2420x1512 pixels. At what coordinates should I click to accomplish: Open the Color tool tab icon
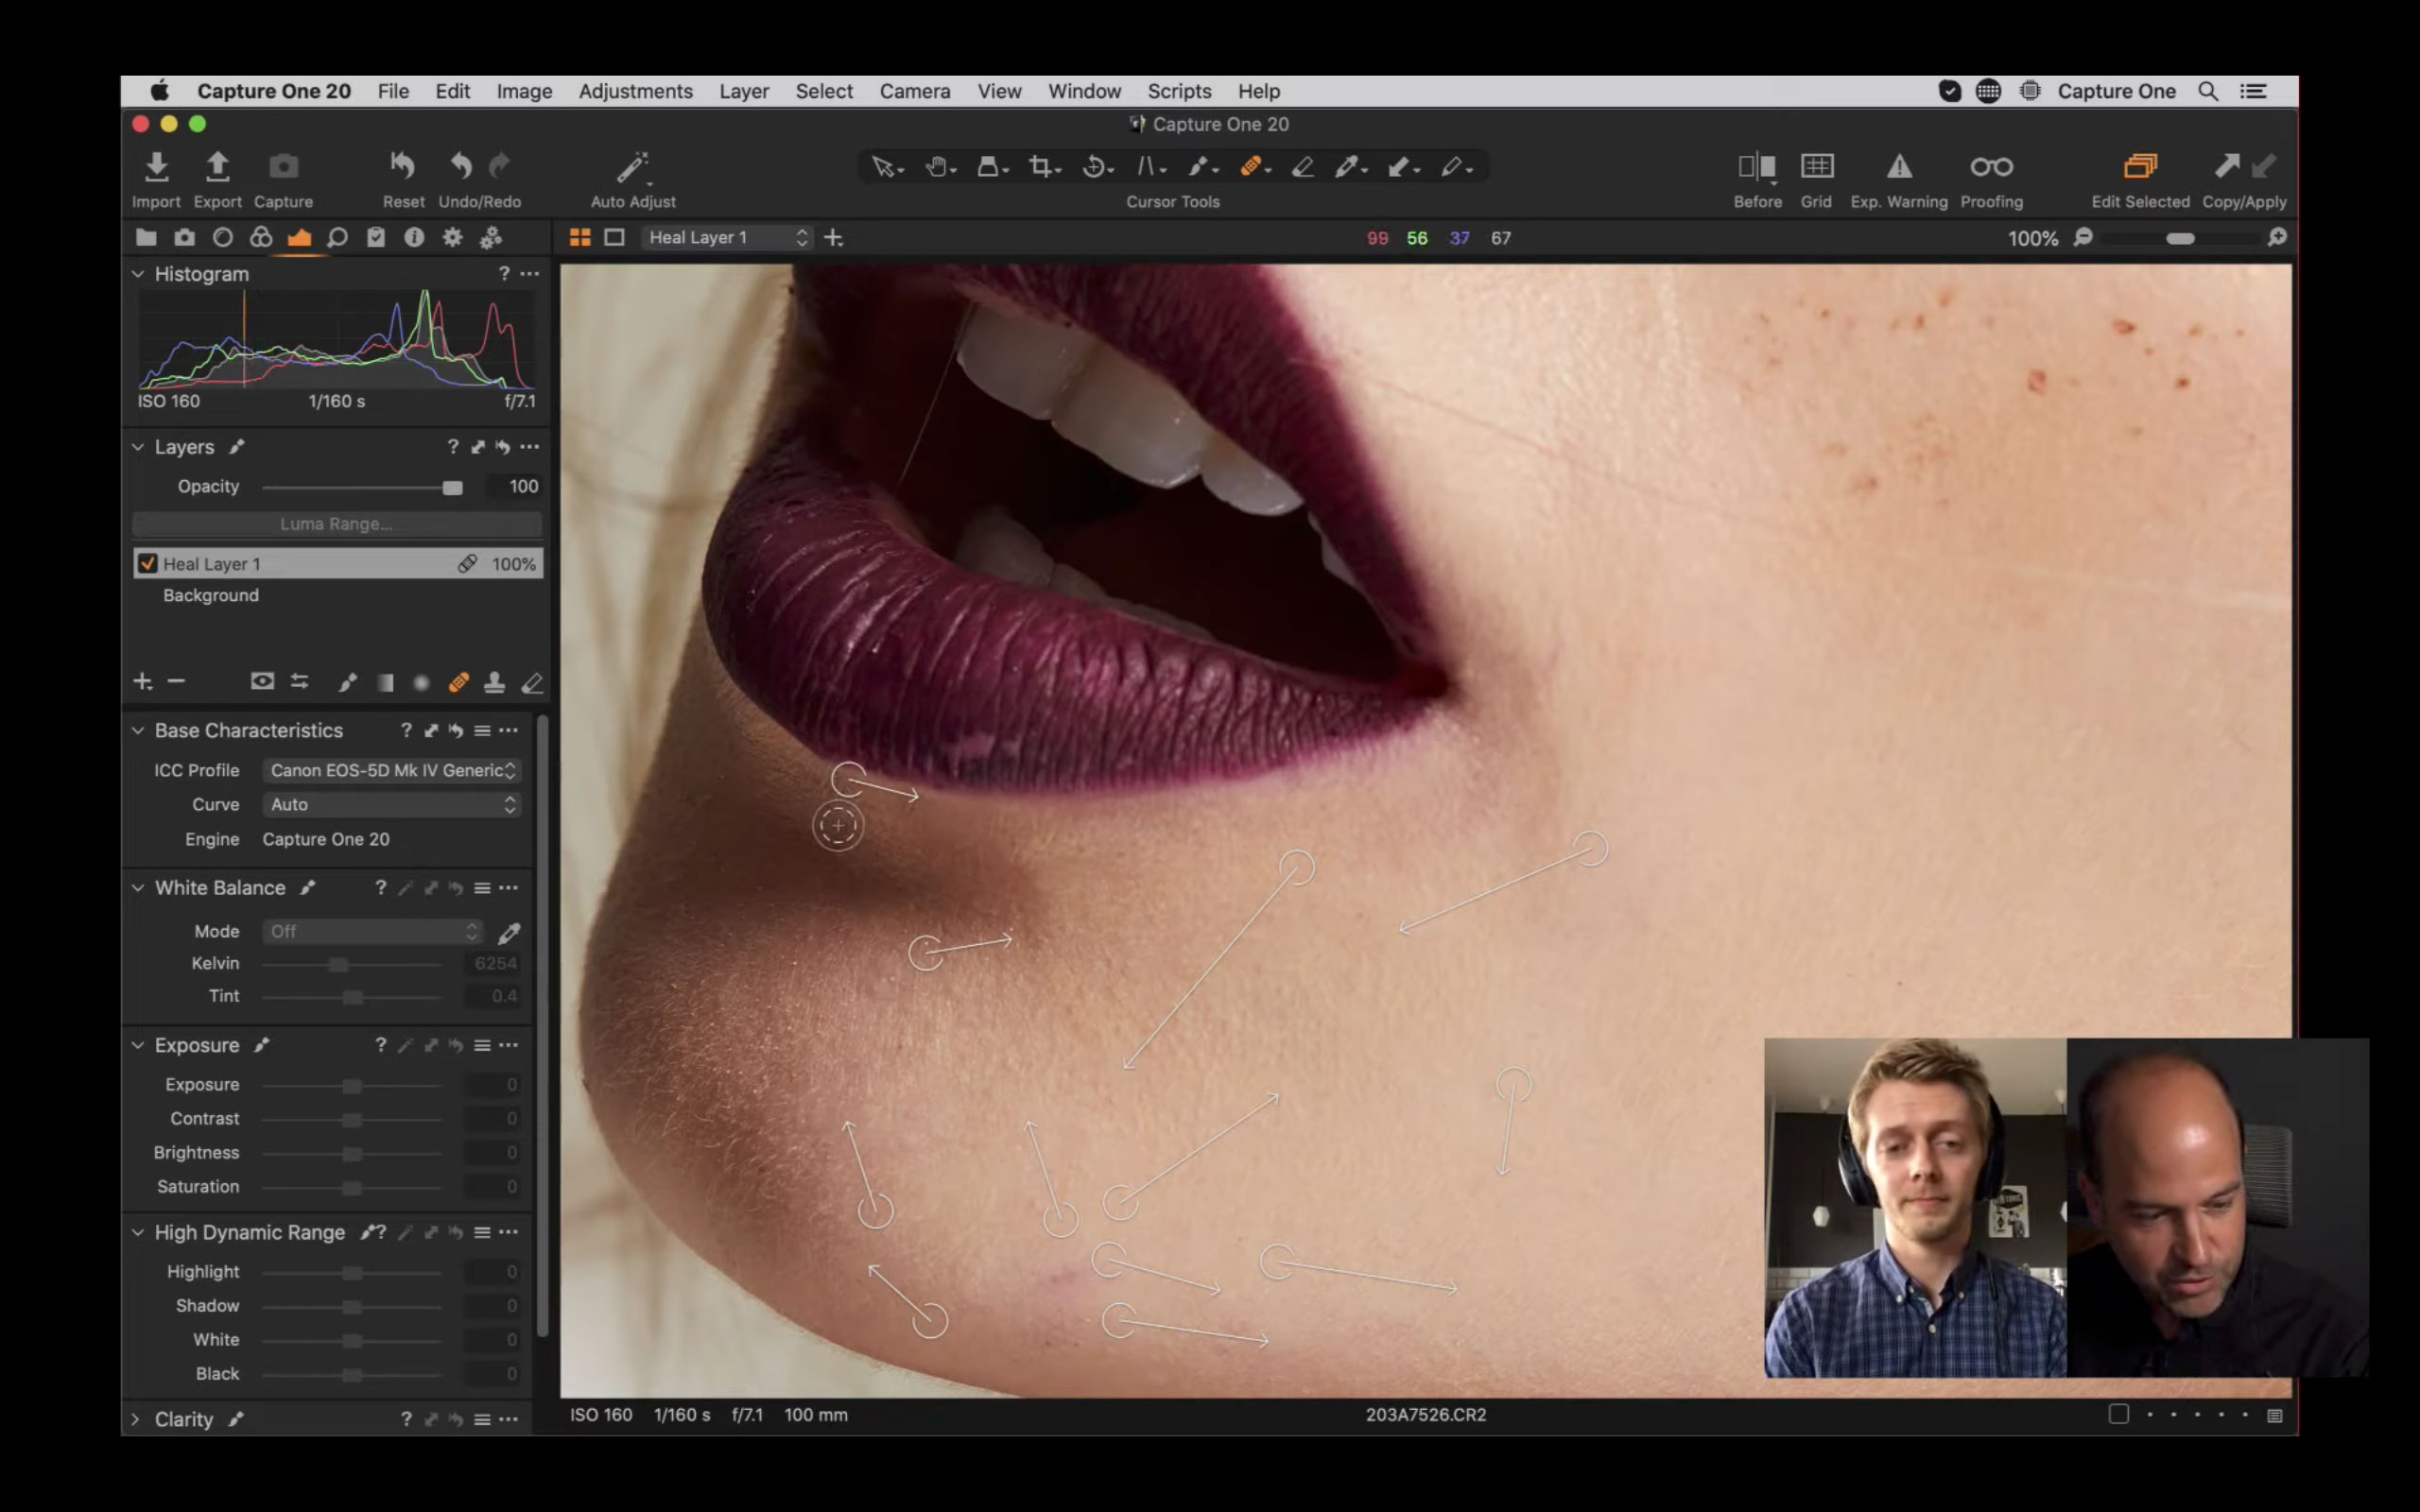point(261,238)
